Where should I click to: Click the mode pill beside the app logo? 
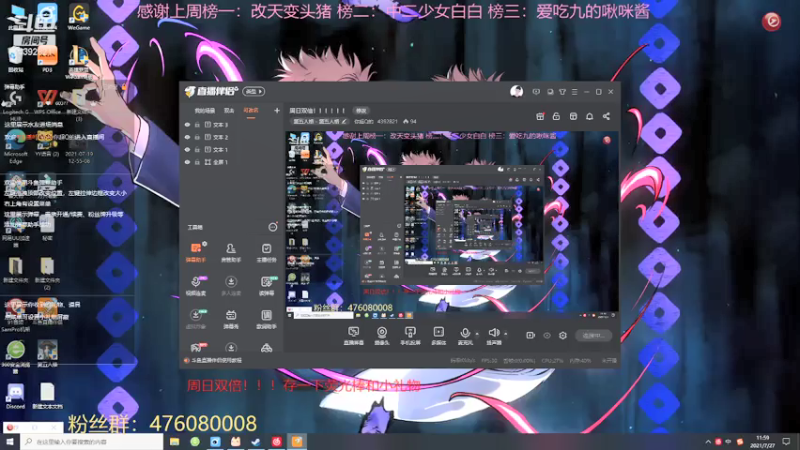point(254,91)
